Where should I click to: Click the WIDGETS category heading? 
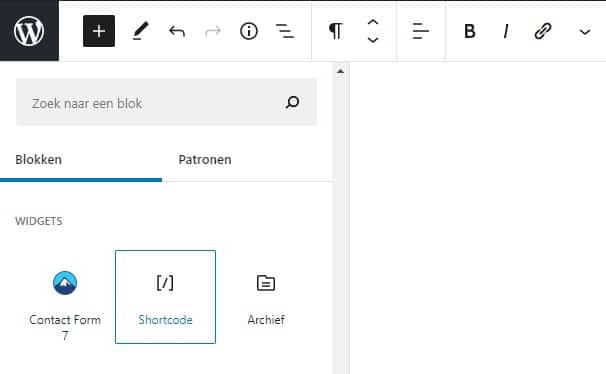pyautogui.click(x=39, y=221)
